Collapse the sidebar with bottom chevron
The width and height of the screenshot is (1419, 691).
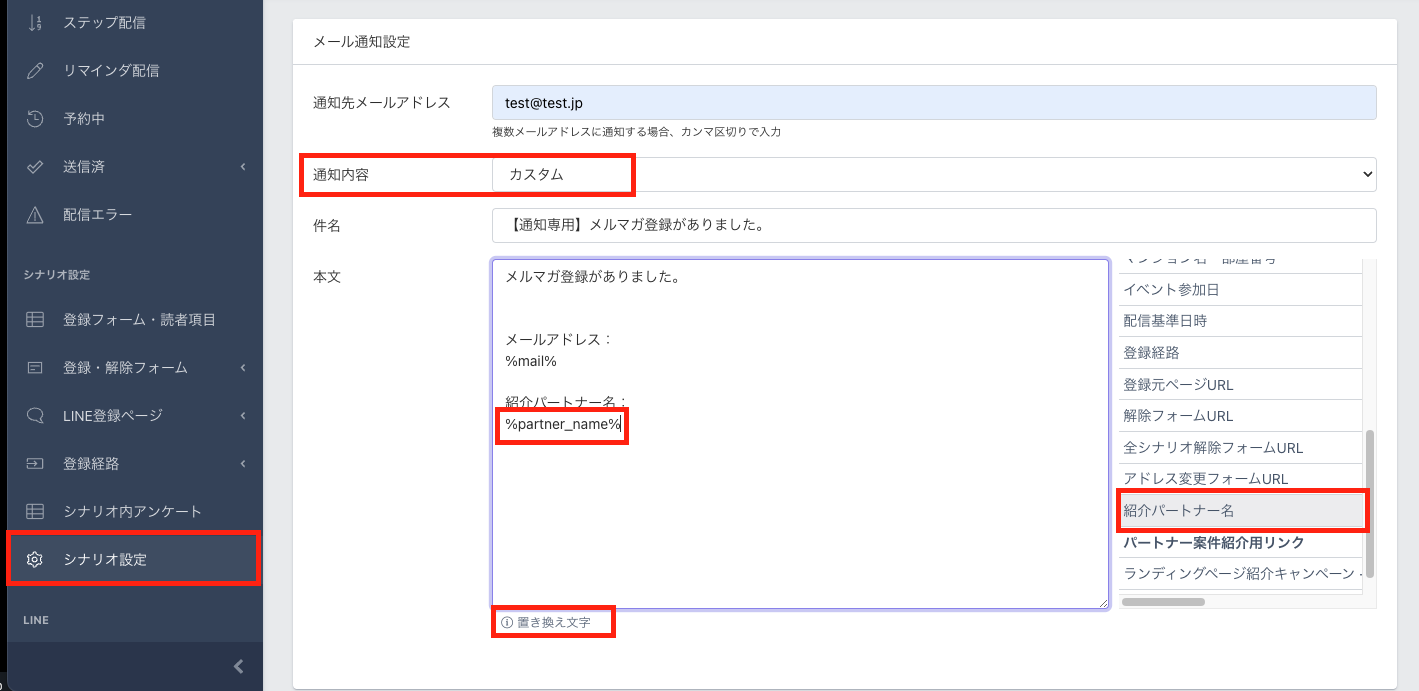click(x=238, y=666)
